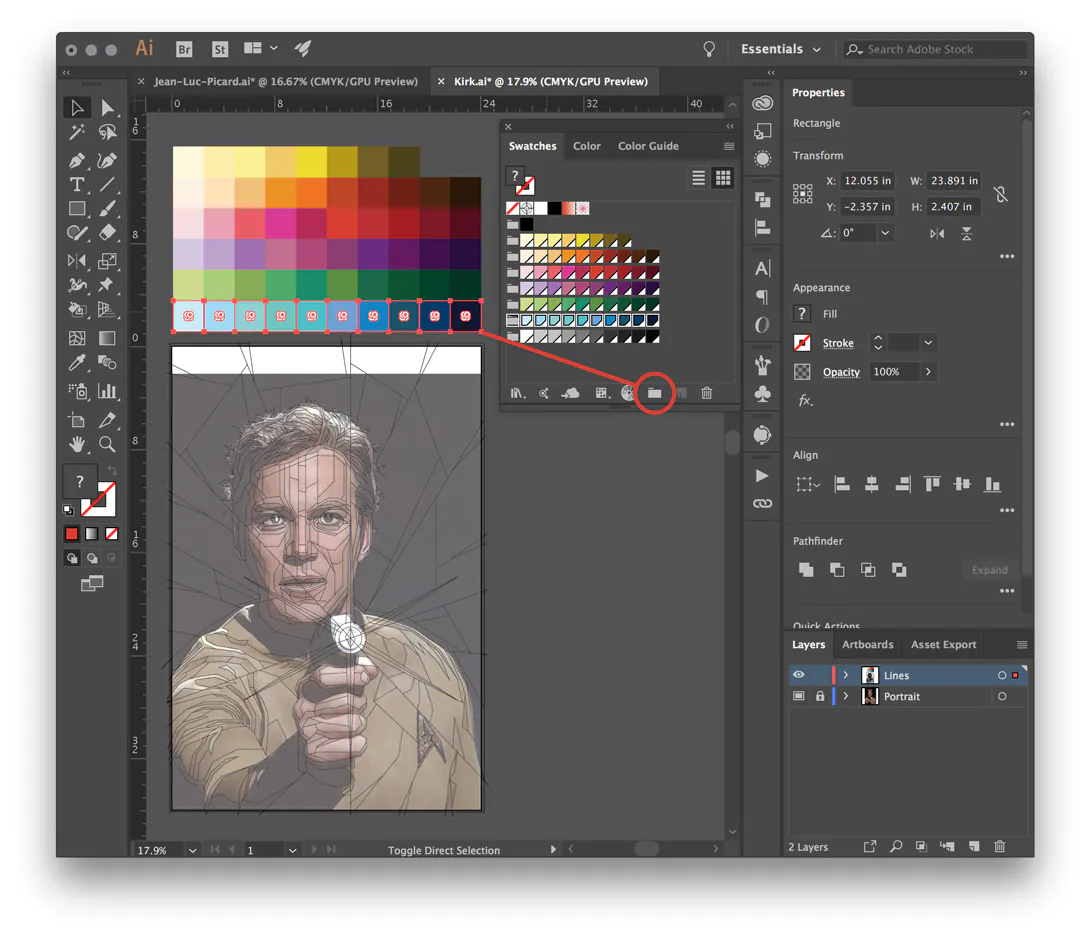Open the Arrange Documents dropdown
This screenshot has height=937, width=1090.
point(261,48)
